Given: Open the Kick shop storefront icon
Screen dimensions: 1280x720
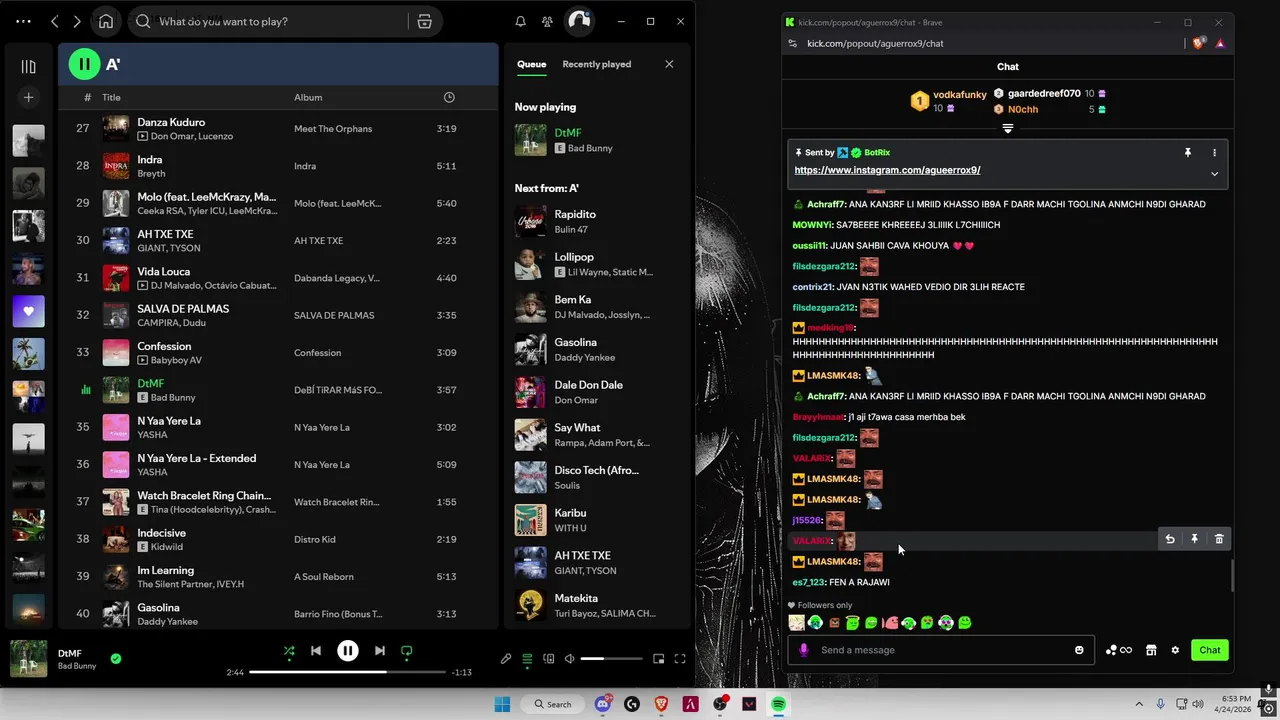Looking at the screenshot, I should click(x=1151, y=650).
